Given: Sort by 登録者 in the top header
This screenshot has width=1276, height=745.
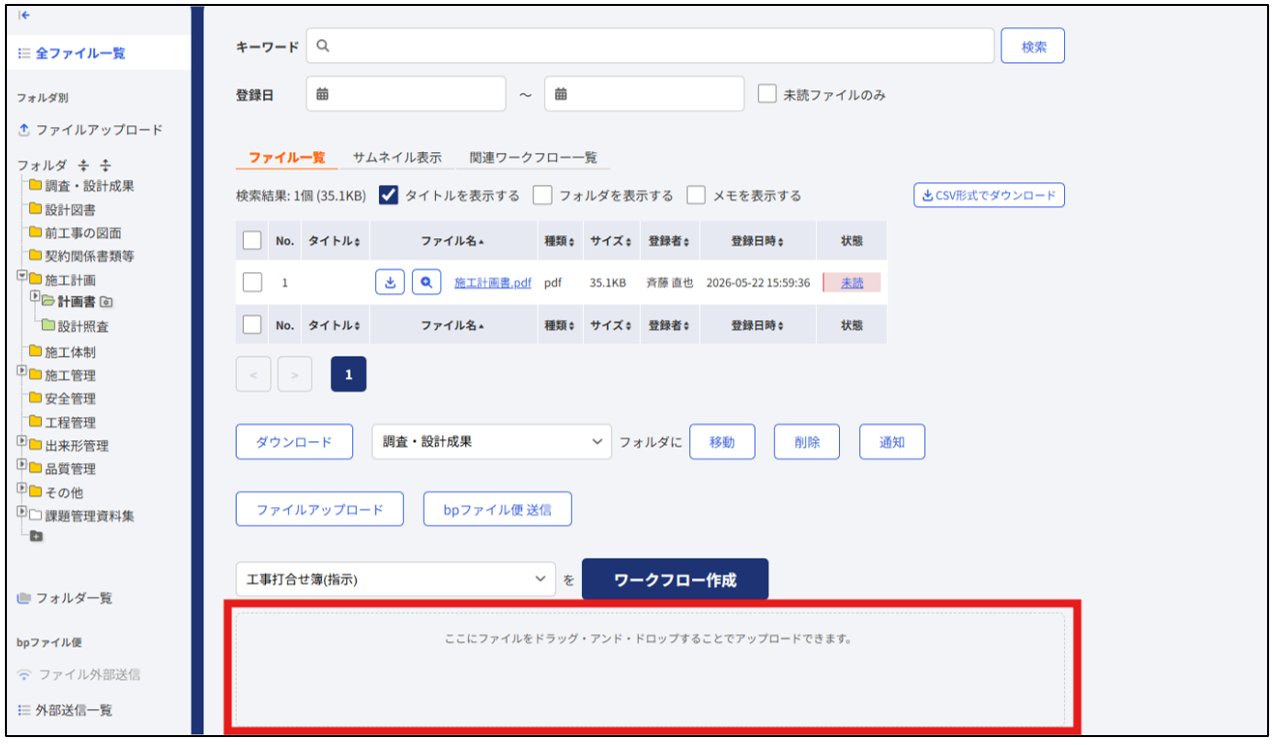Looking at the screenshot, I should (x=670, y=241).
